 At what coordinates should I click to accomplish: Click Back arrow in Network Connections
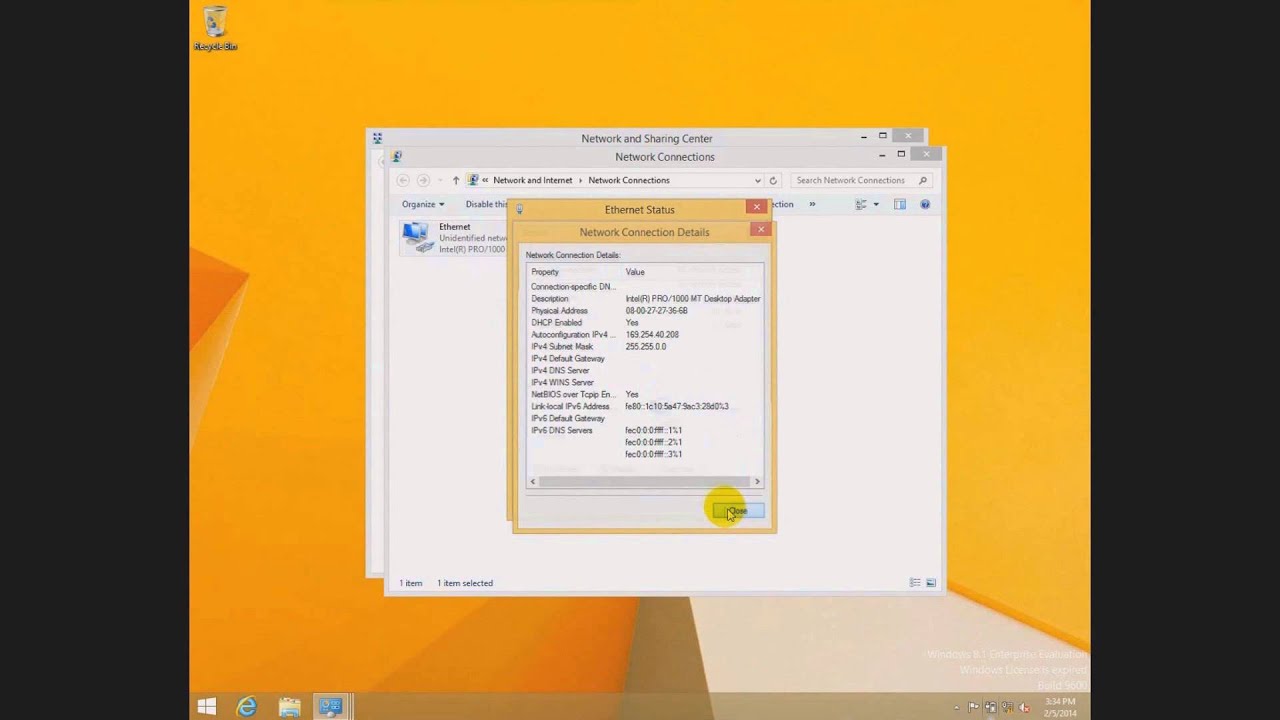[x=403, y=180]
